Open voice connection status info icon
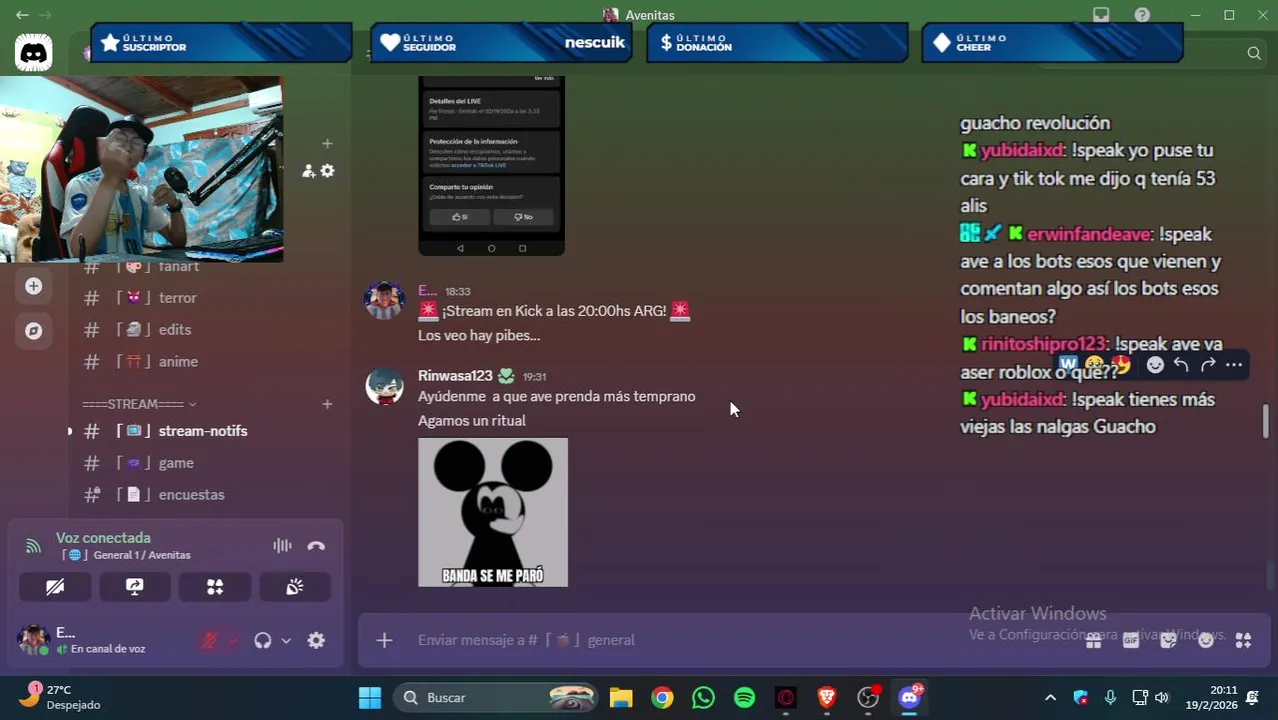Image resolution: width=1278 pixels, height=720 pixels. click(33, 546)
